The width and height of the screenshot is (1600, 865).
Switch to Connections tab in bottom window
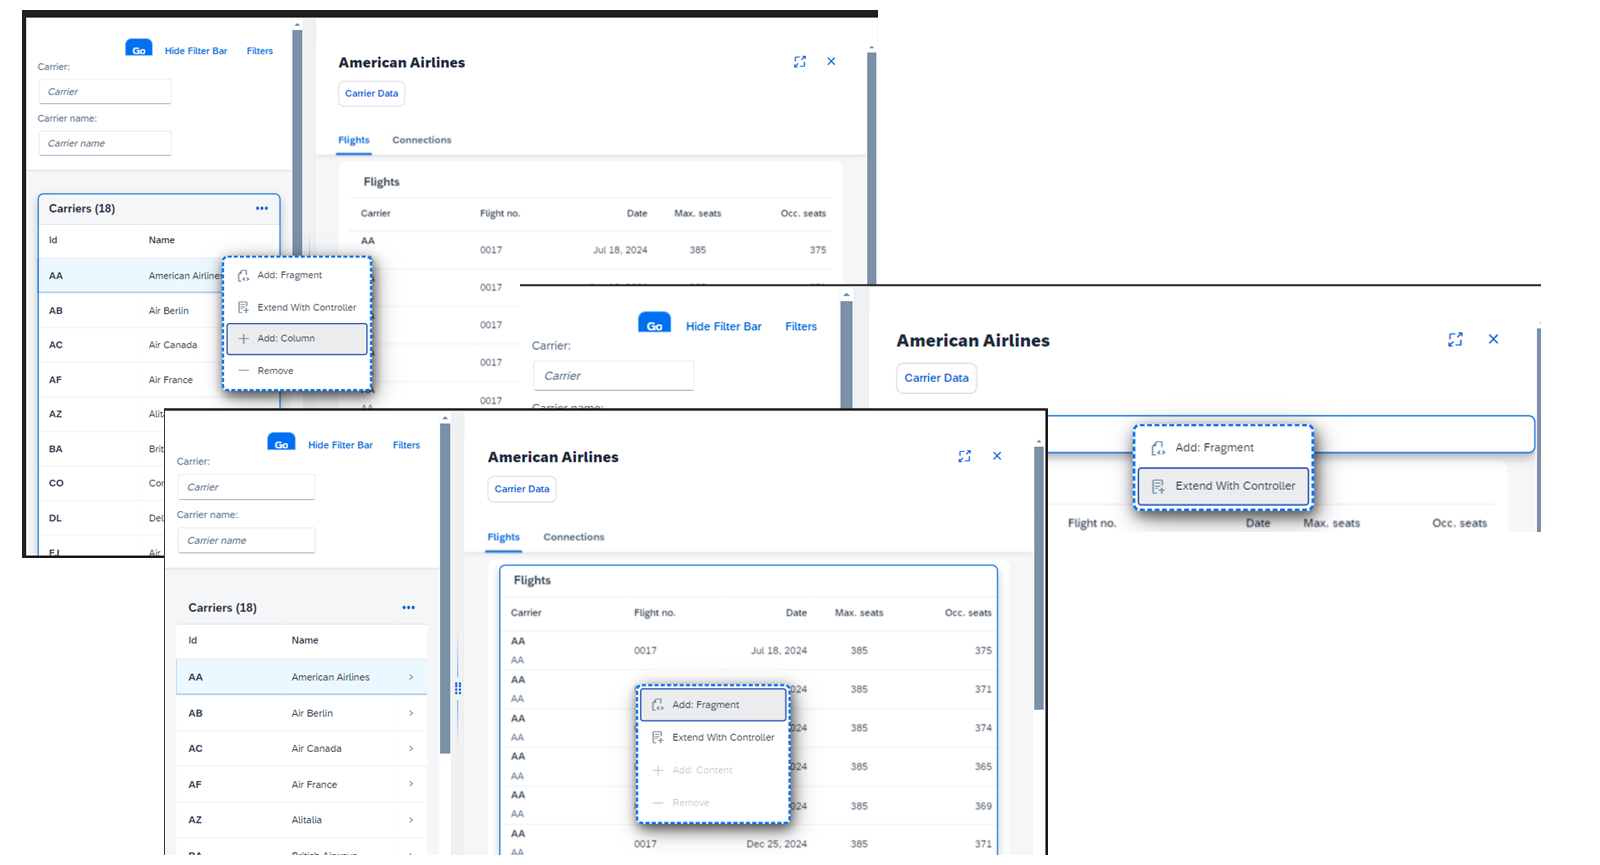[574, 537]
